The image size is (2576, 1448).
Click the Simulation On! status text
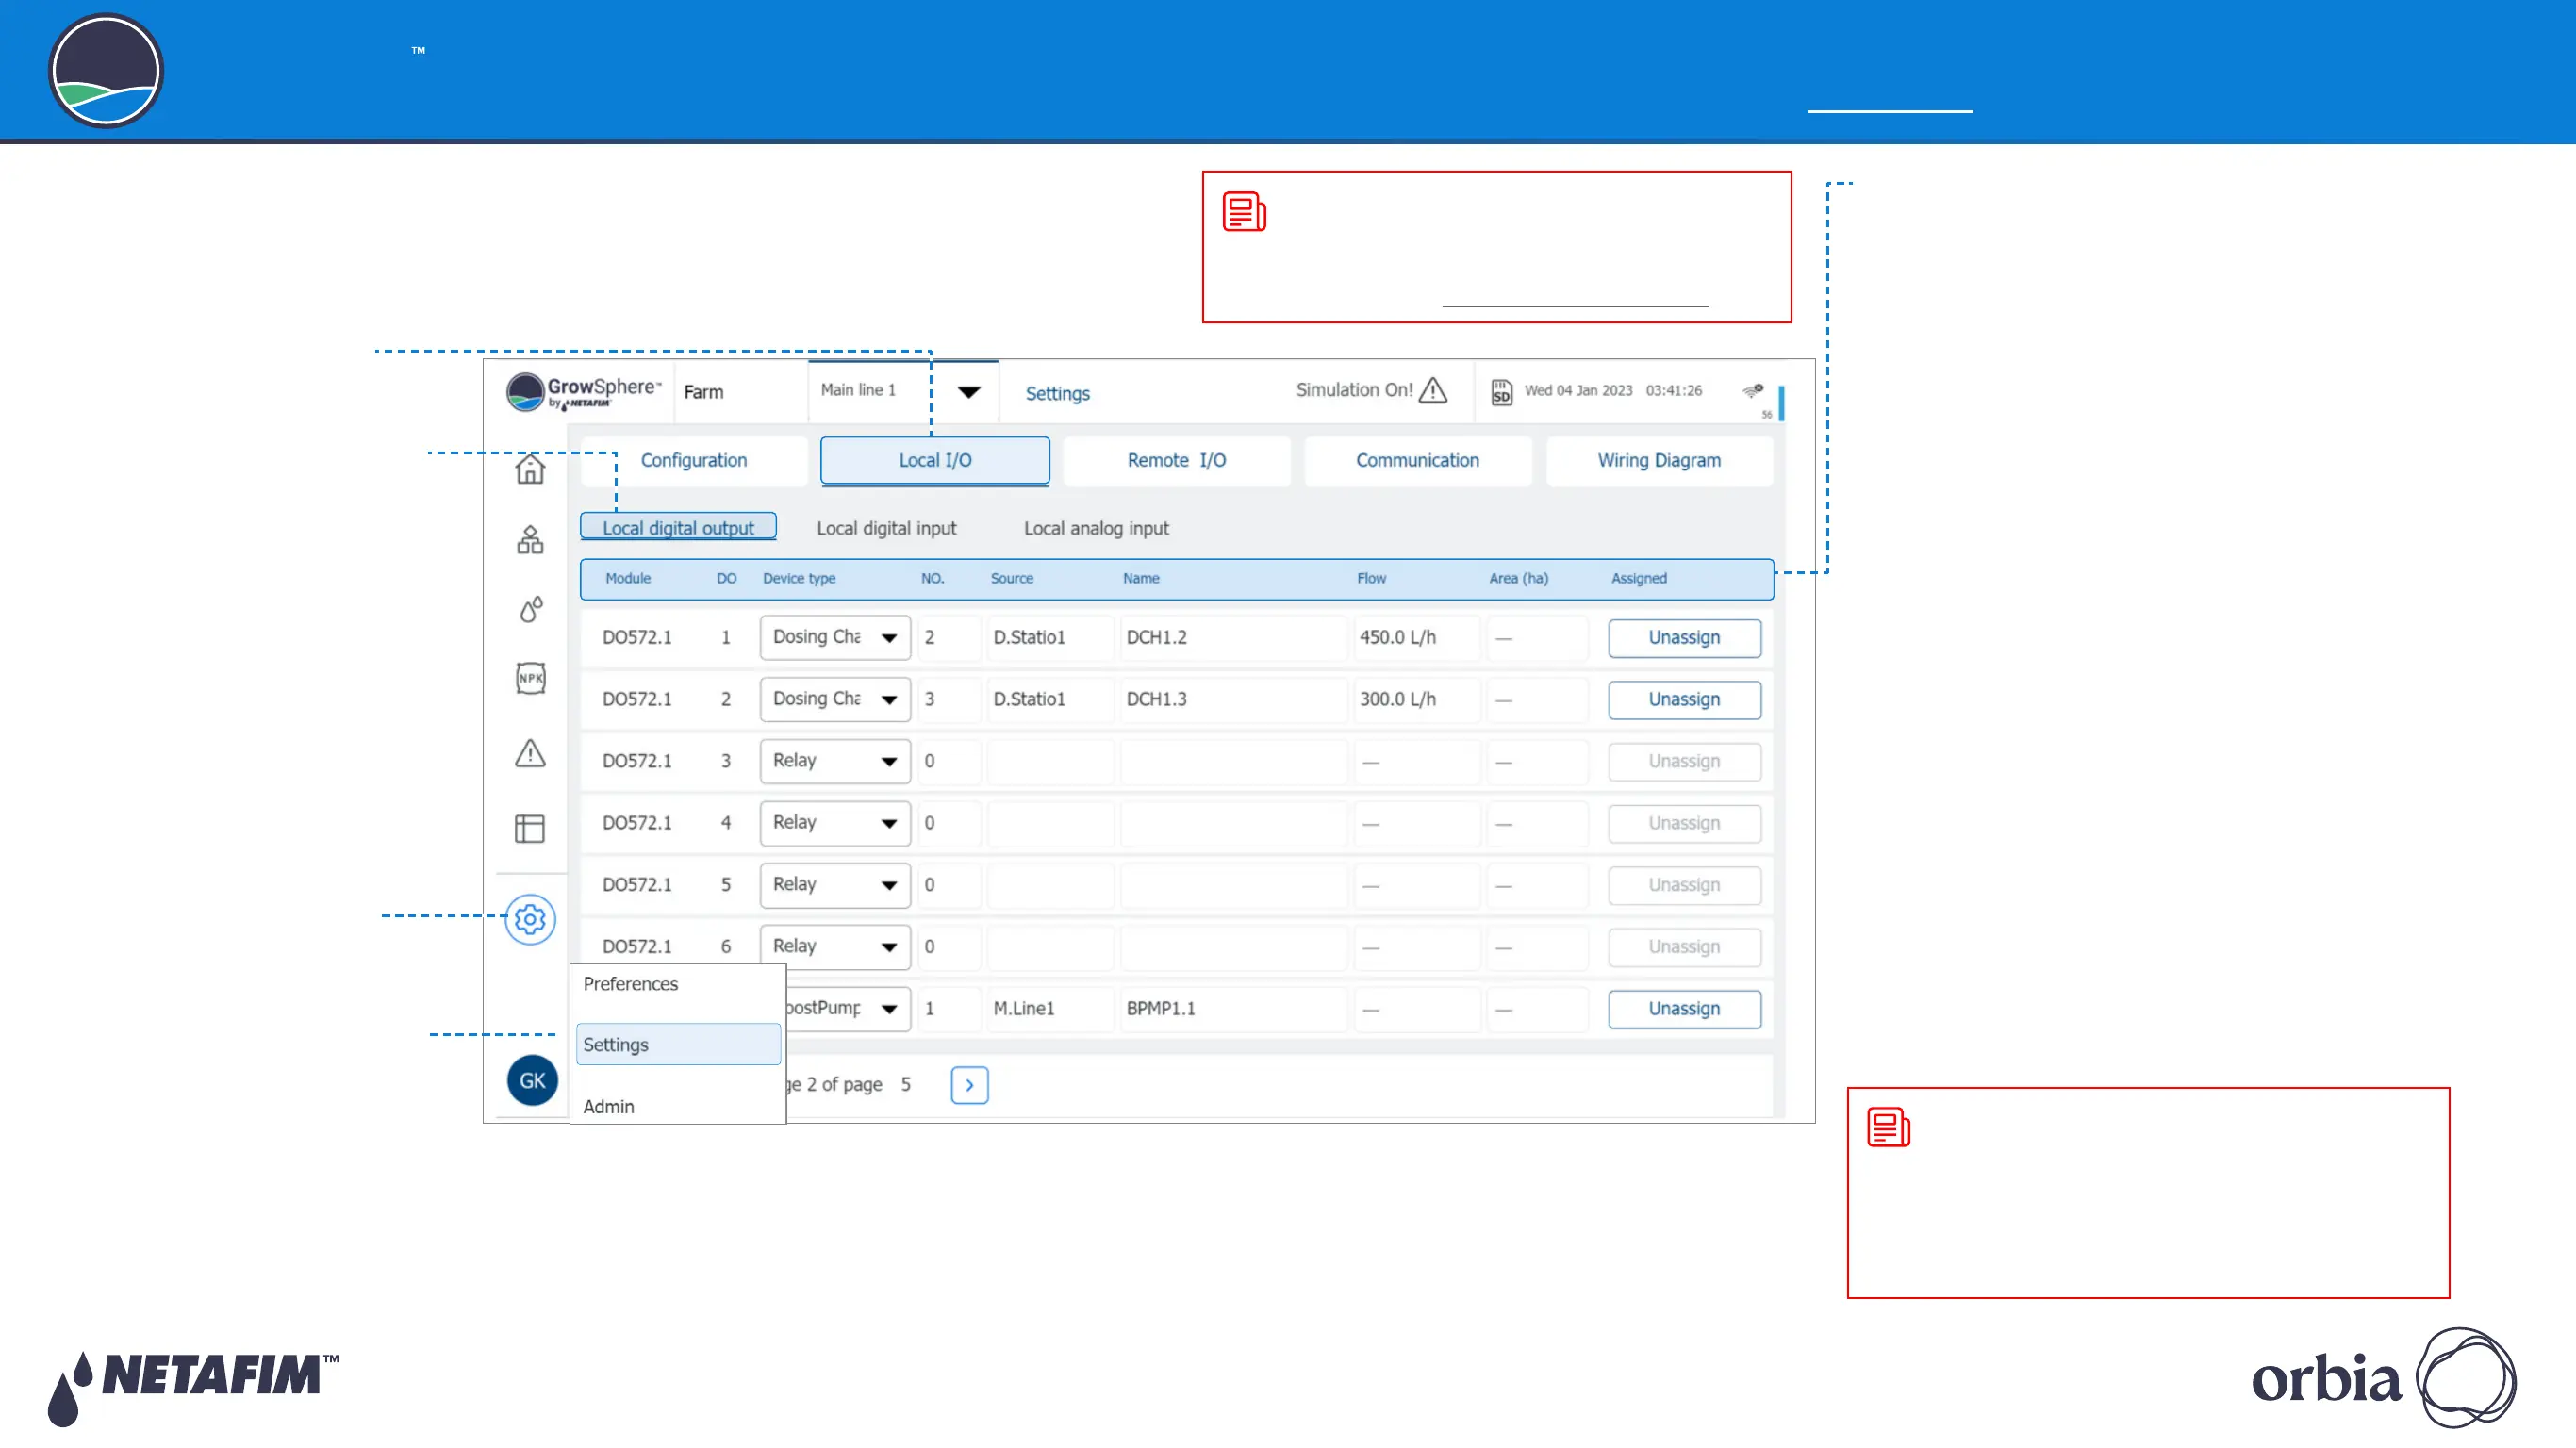(x=1354, y=390)
